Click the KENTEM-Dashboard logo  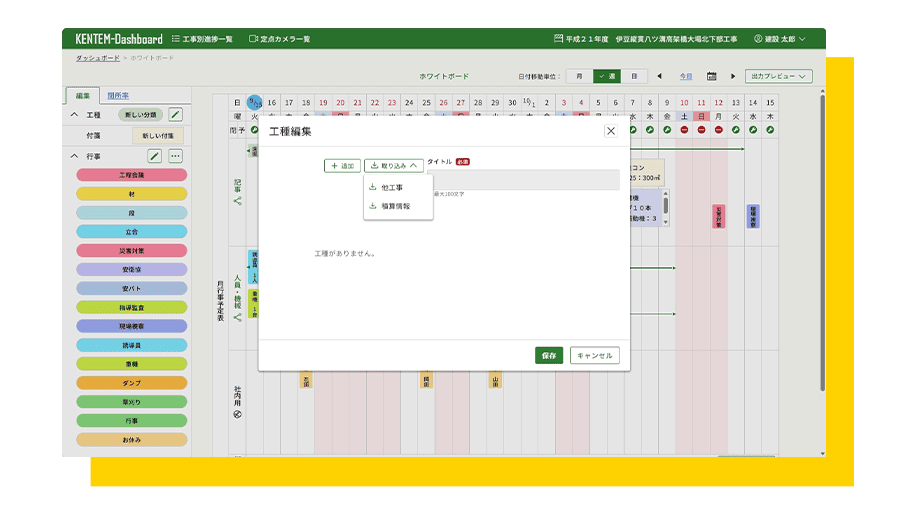(x=119, y=39)
